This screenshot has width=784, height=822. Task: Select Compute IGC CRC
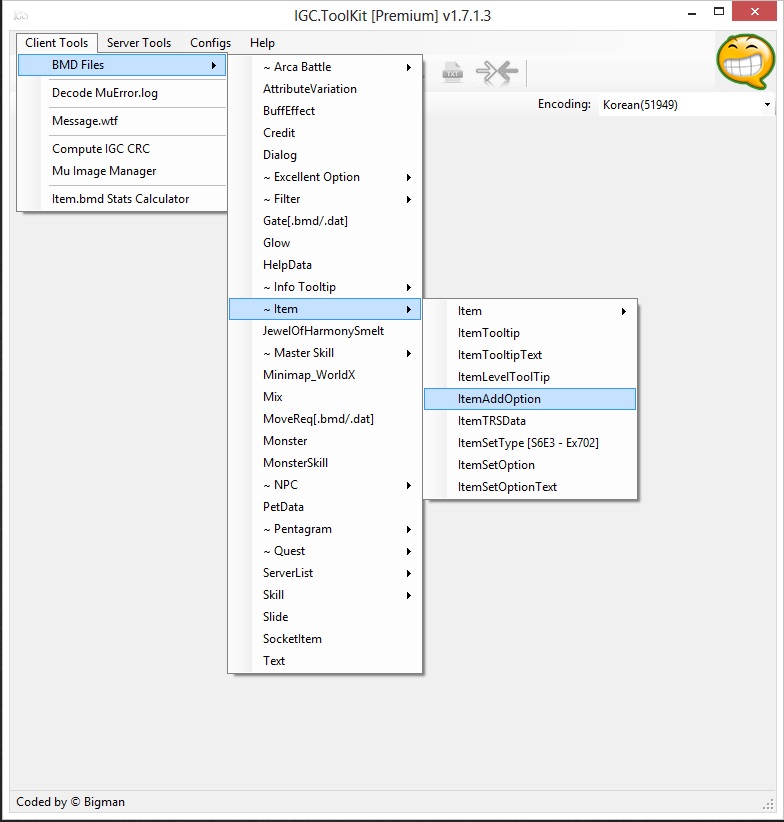click(122, 149)
